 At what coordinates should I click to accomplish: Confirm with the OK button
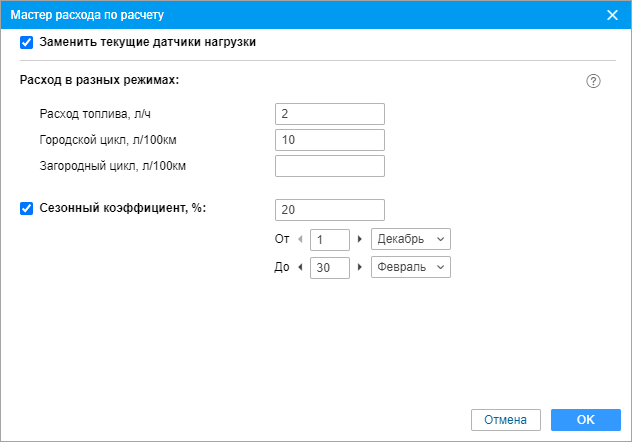[586, 420]
